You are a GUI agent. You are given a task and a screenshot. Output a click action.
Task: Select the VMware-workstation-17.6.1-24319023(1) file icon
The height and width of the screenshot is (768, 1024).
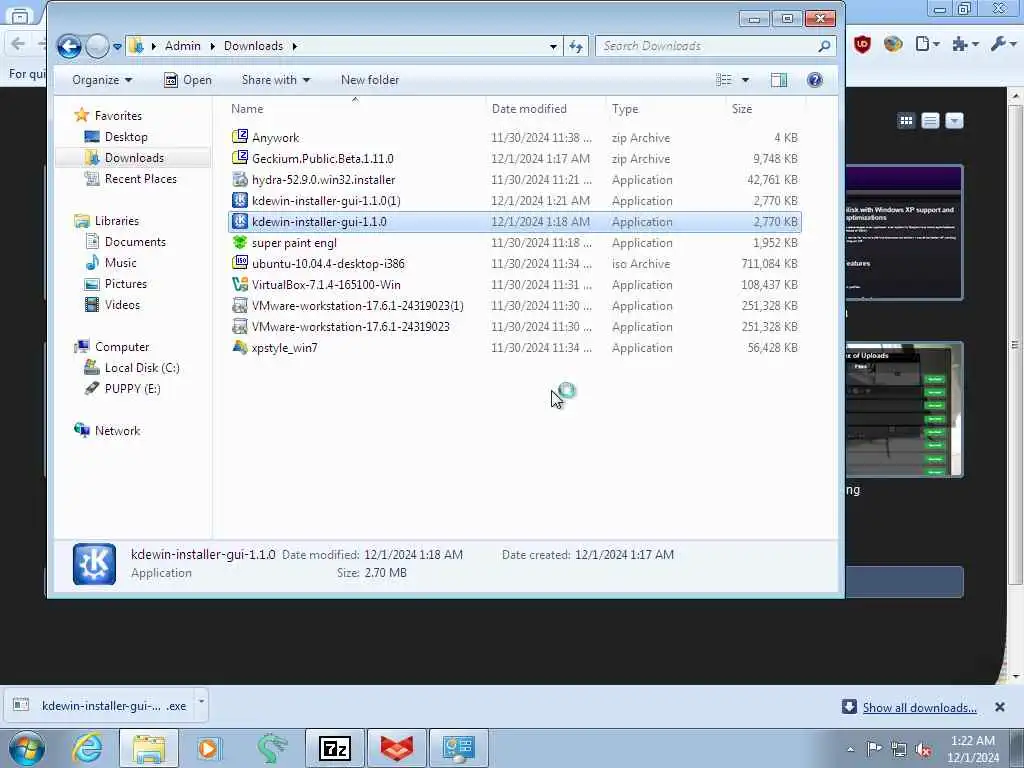(240, 305)
